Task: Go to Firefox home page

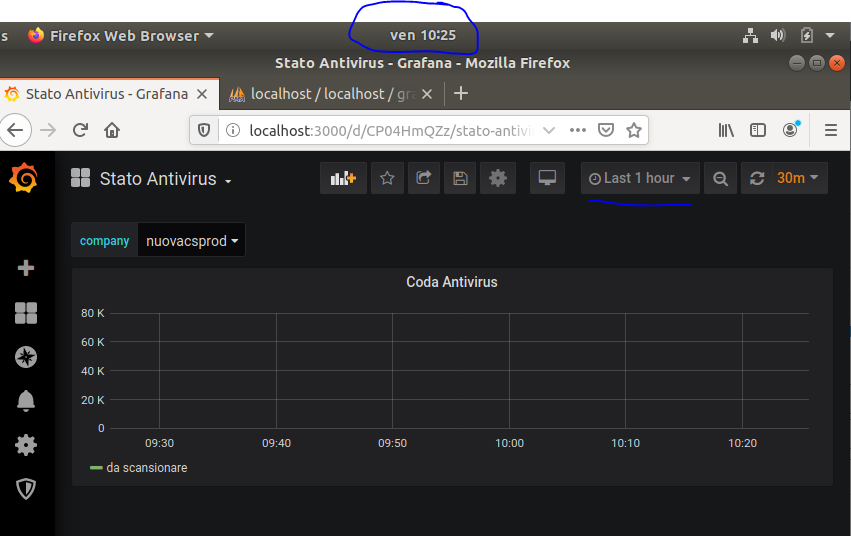Action: click(112, 130)
